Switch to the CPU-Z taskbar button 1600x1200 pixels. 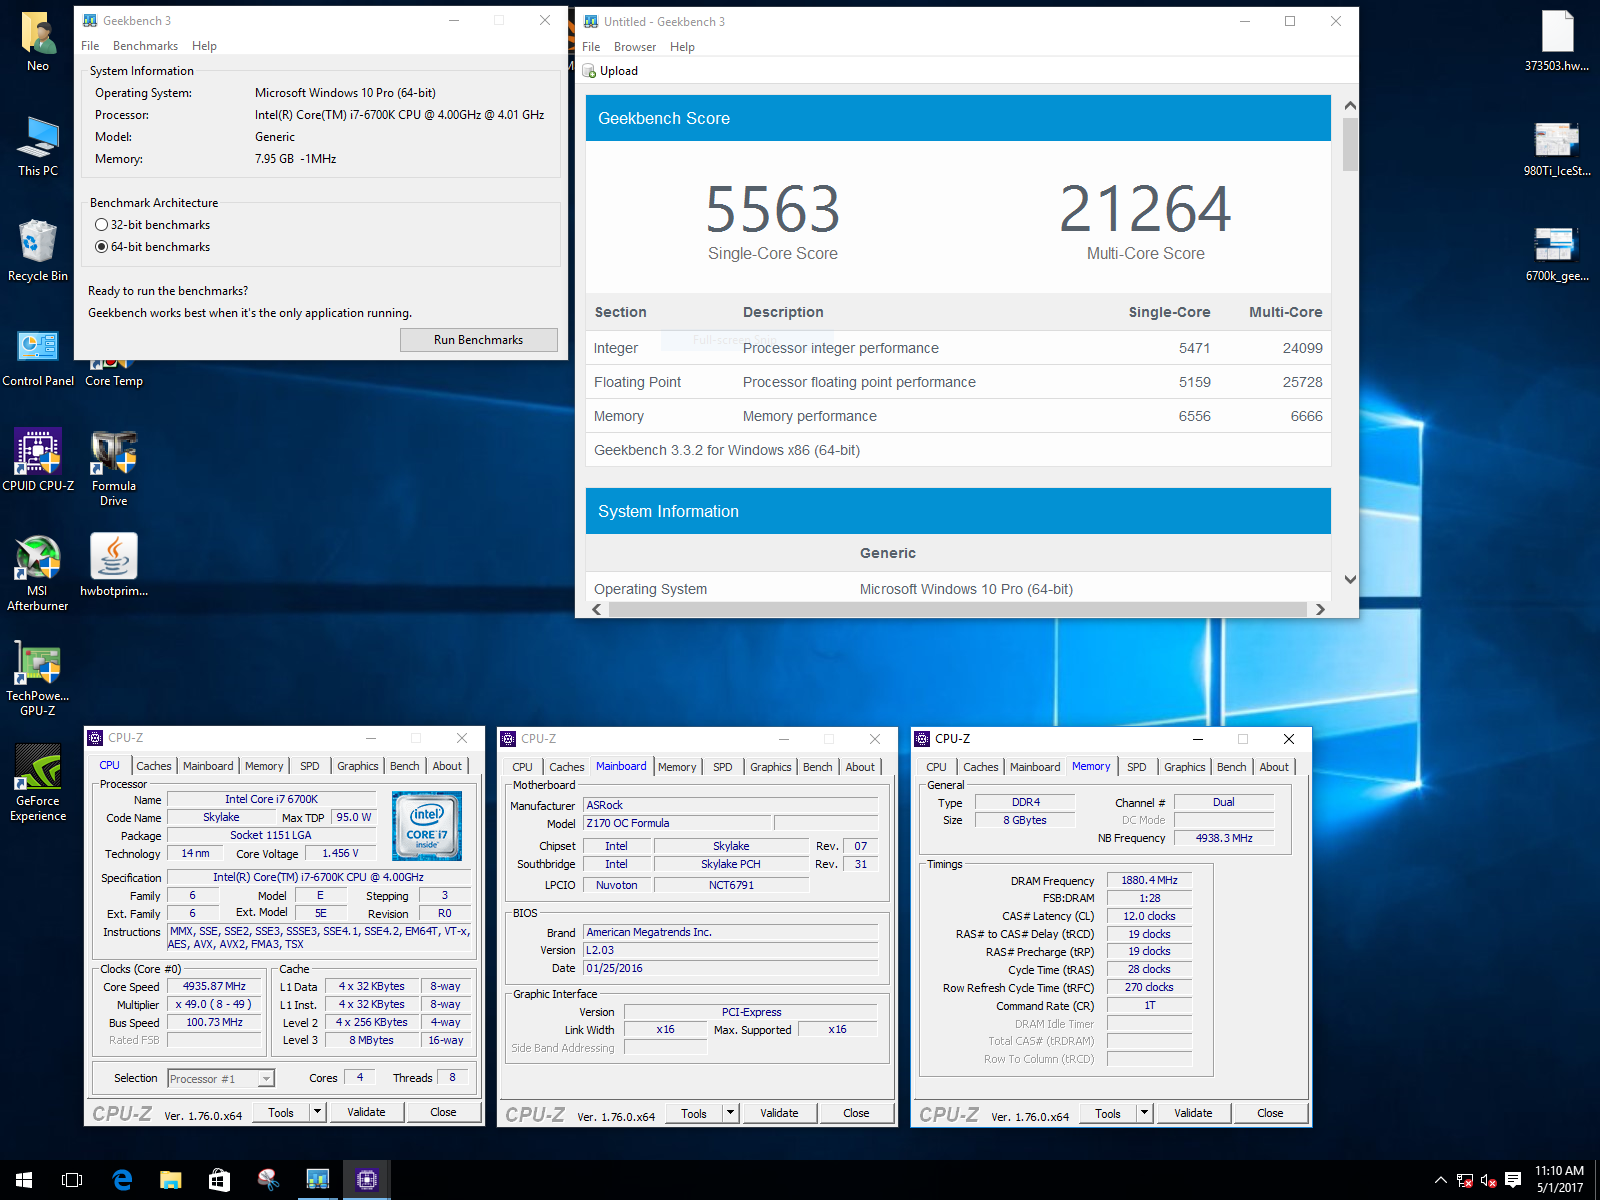tap(366, 1180)
